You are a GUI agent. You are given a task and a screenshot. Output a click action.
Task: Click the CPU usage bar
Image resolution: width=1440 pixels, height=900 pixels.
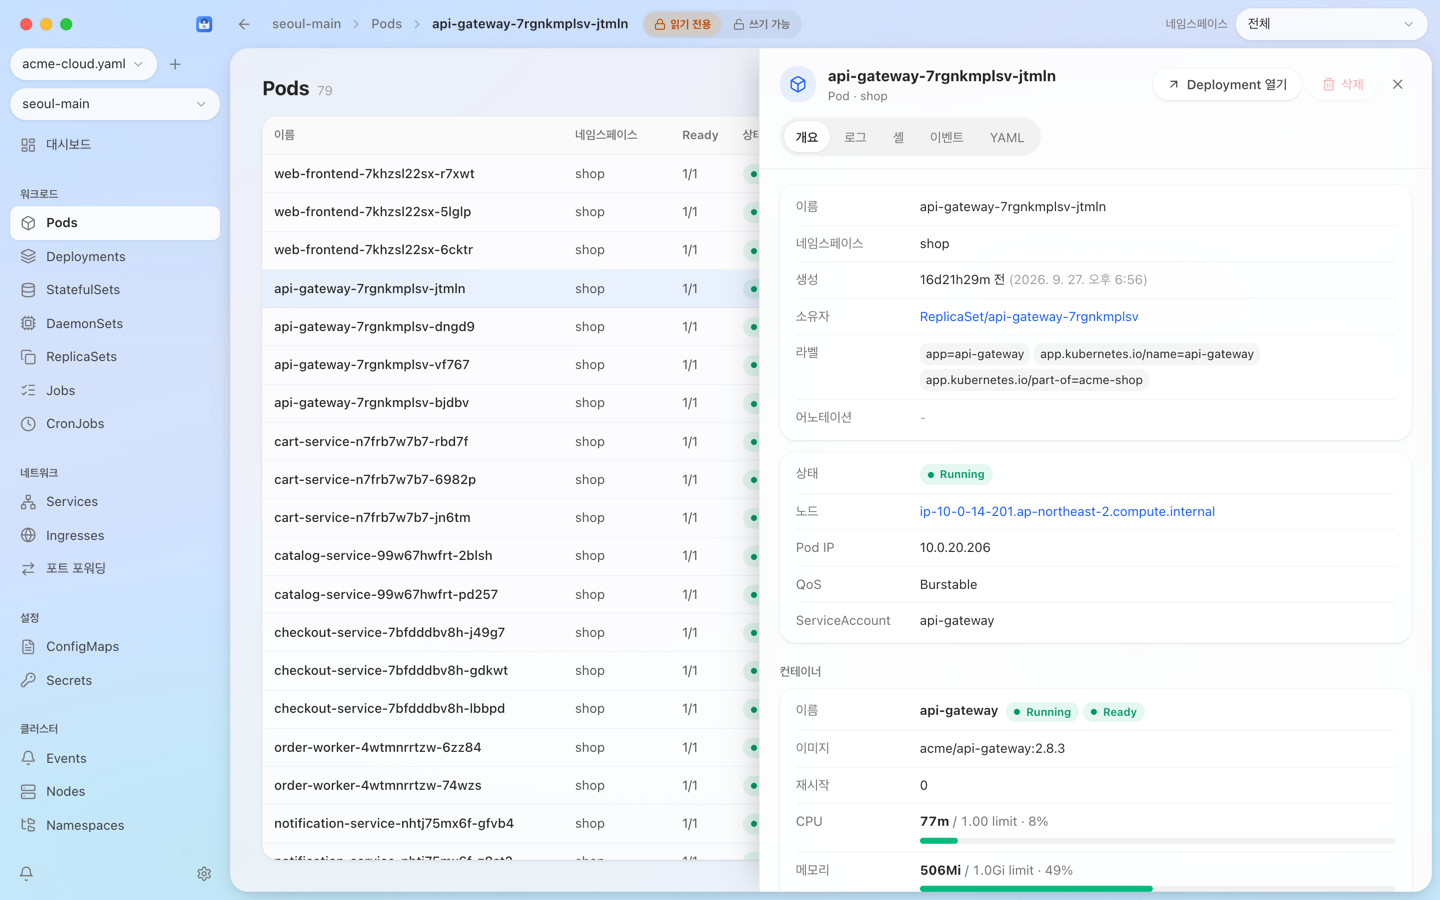(1157, 841)
